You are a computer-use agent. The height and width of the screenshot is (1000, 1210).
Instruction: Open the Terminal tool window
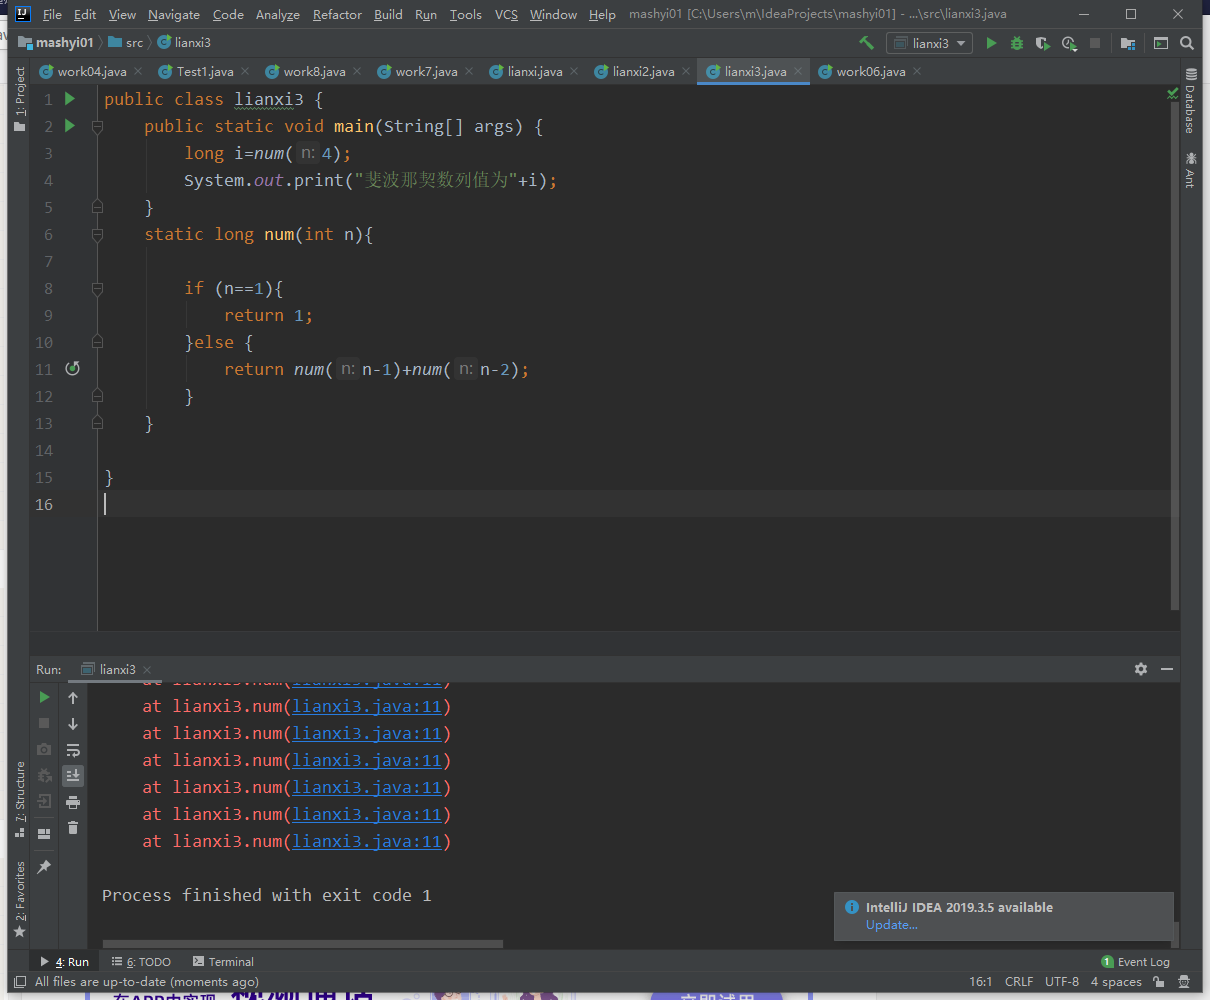223,962
